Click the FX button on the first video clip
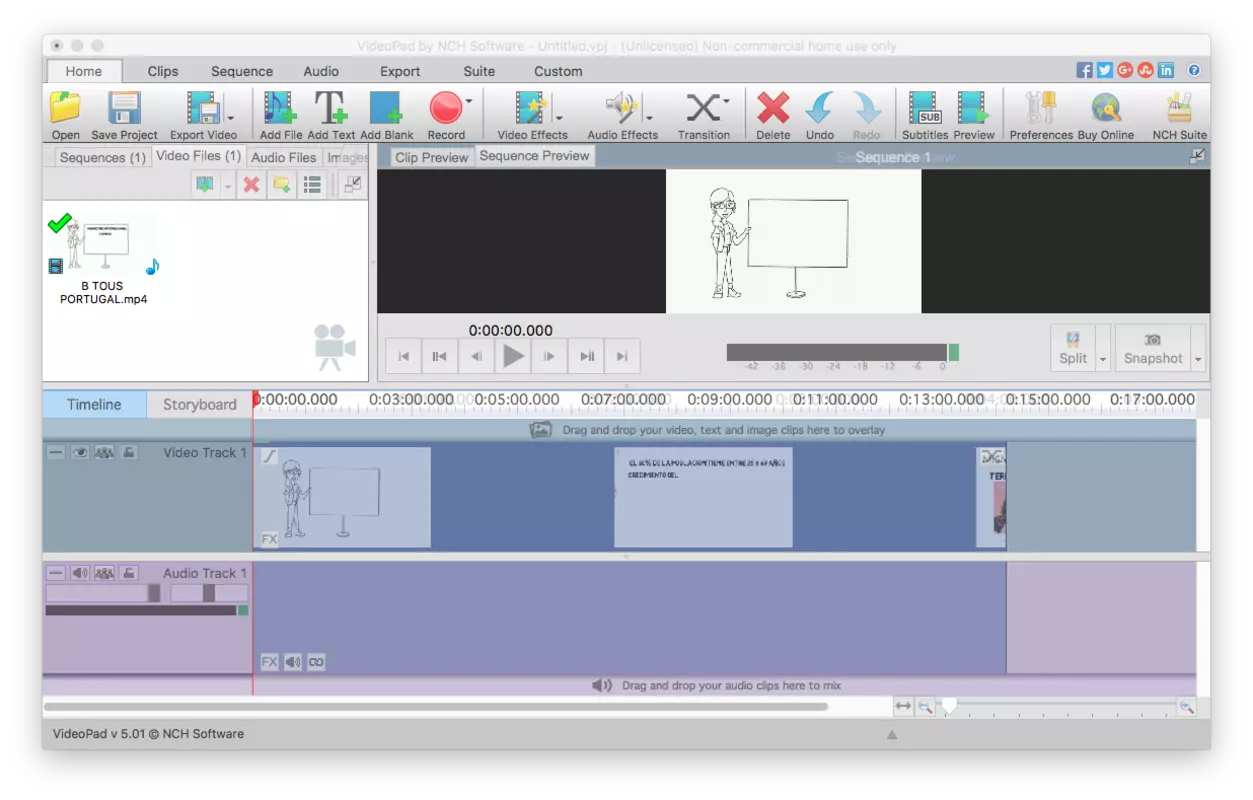The width and height of the screenshot is (1253, 800). (269, 539)
